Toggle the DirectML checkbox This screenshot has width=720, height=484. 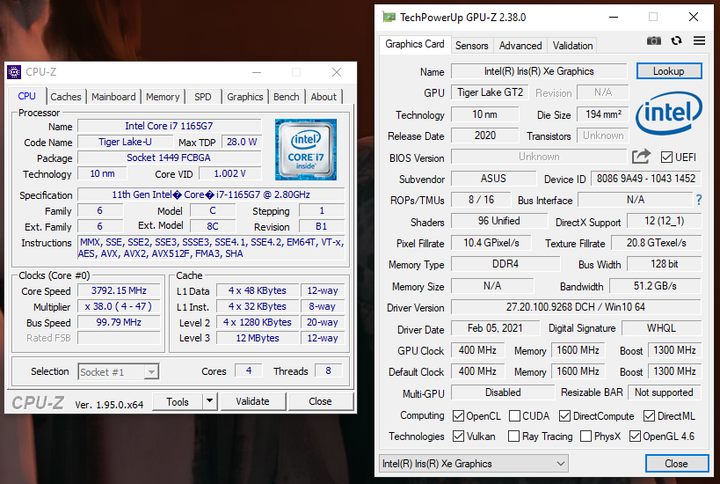click(649, 416)
